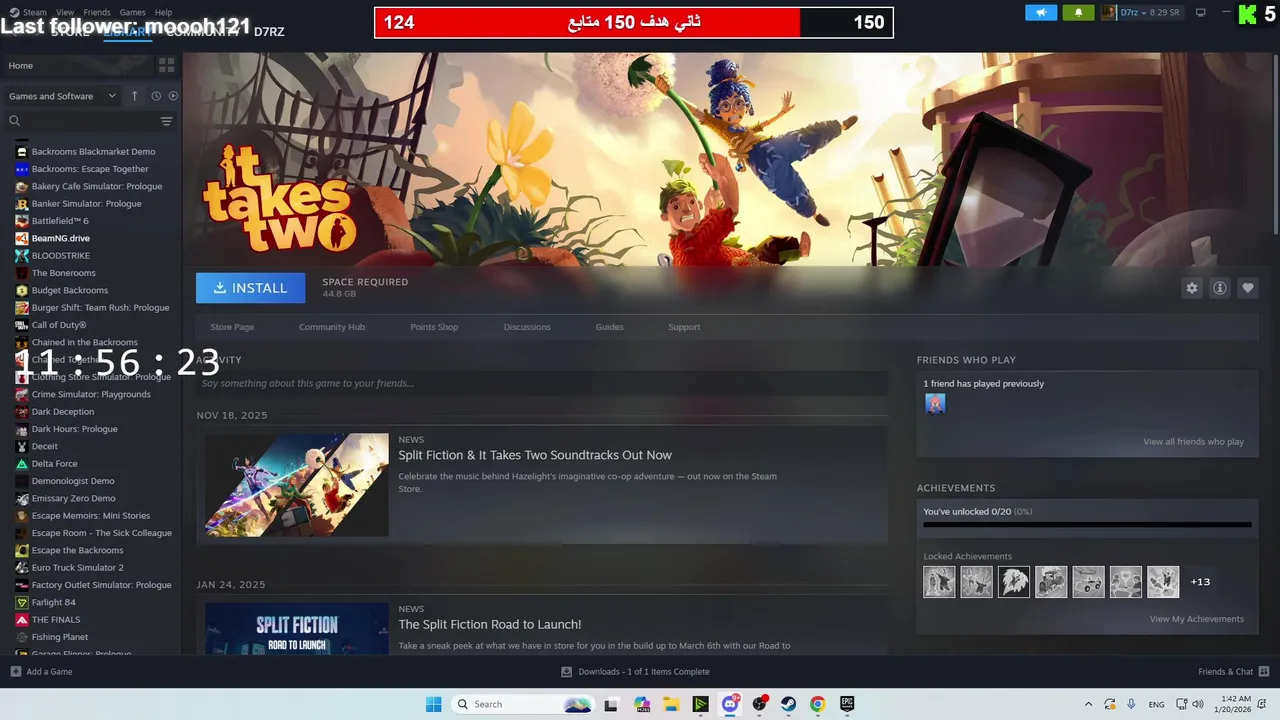The width and height of the screenshot is (1280, 720).
Task: Open the Friends menu
Action: coord(97,12)
